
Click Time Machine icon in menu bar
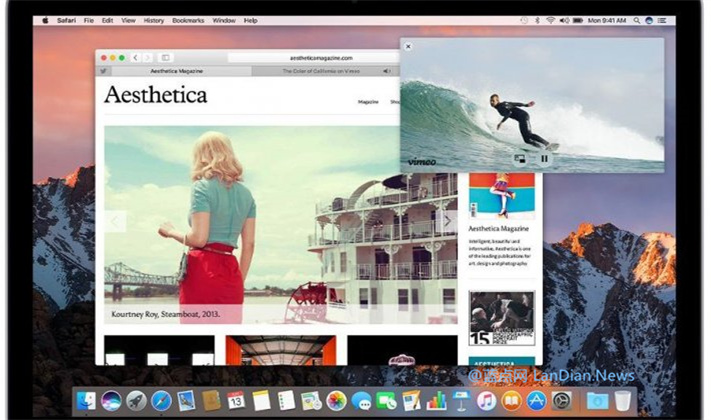pos(524,20)
